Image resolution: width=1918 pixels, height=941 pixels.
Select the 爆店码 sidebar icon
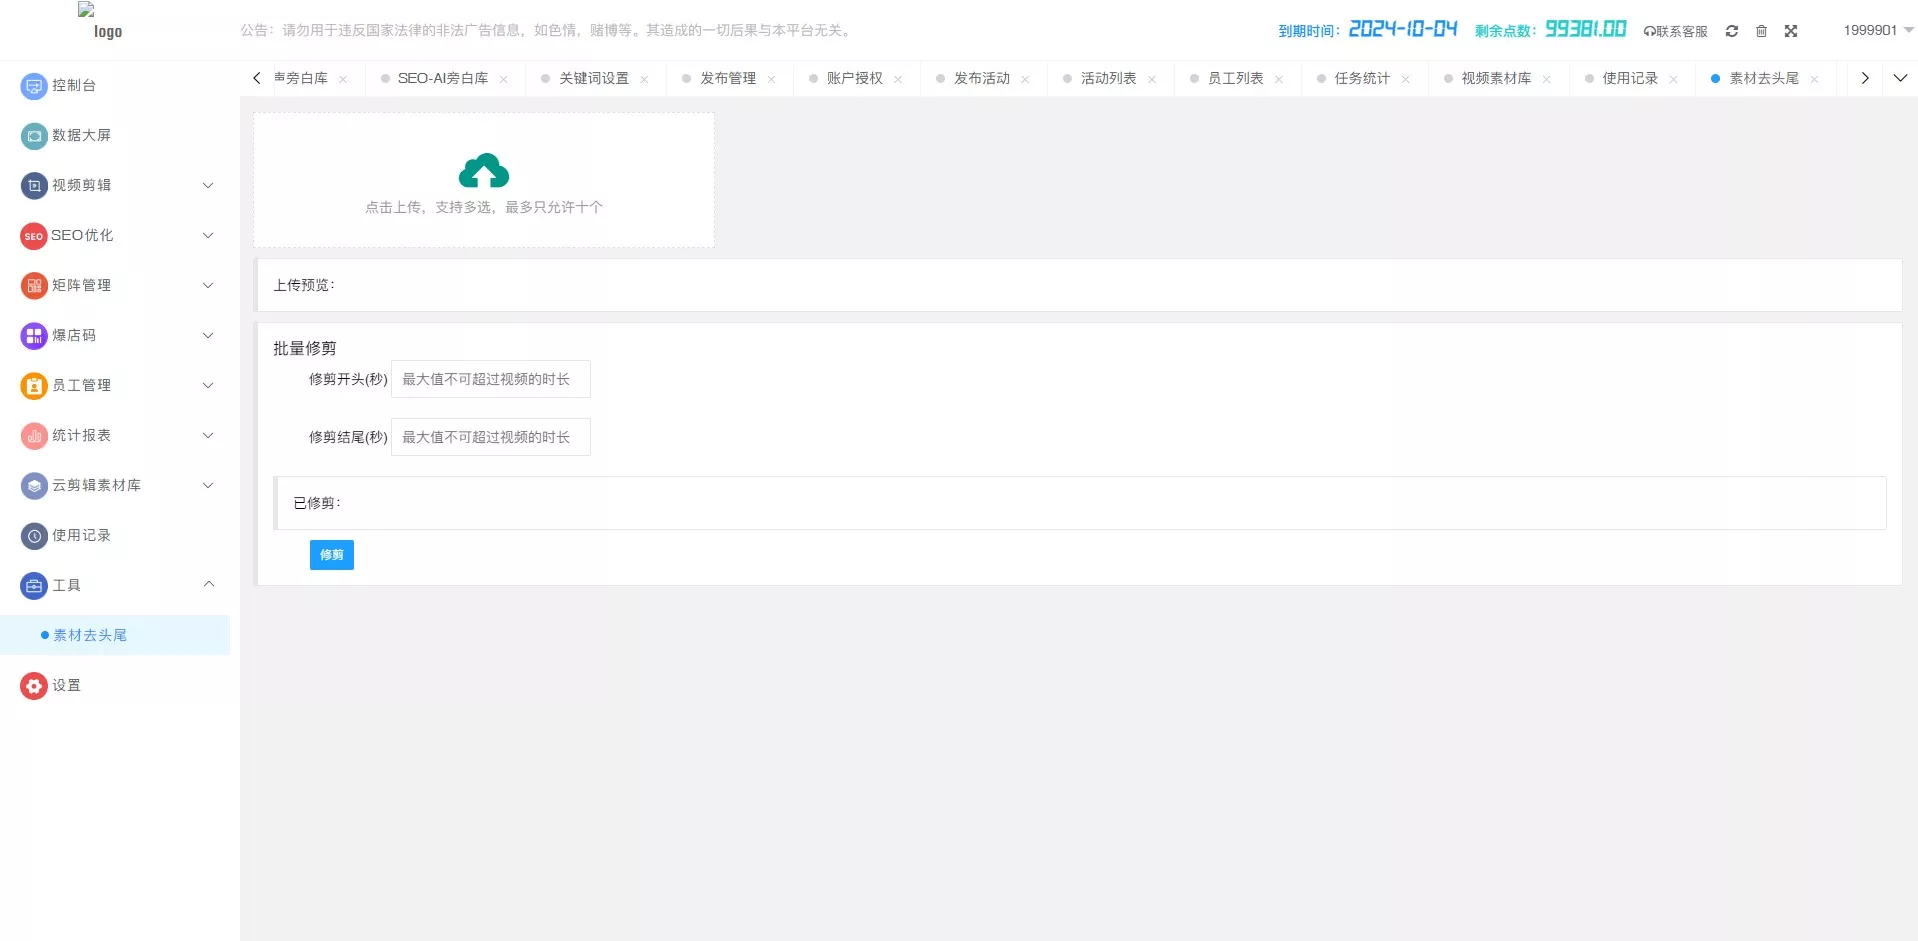[32, 336]
